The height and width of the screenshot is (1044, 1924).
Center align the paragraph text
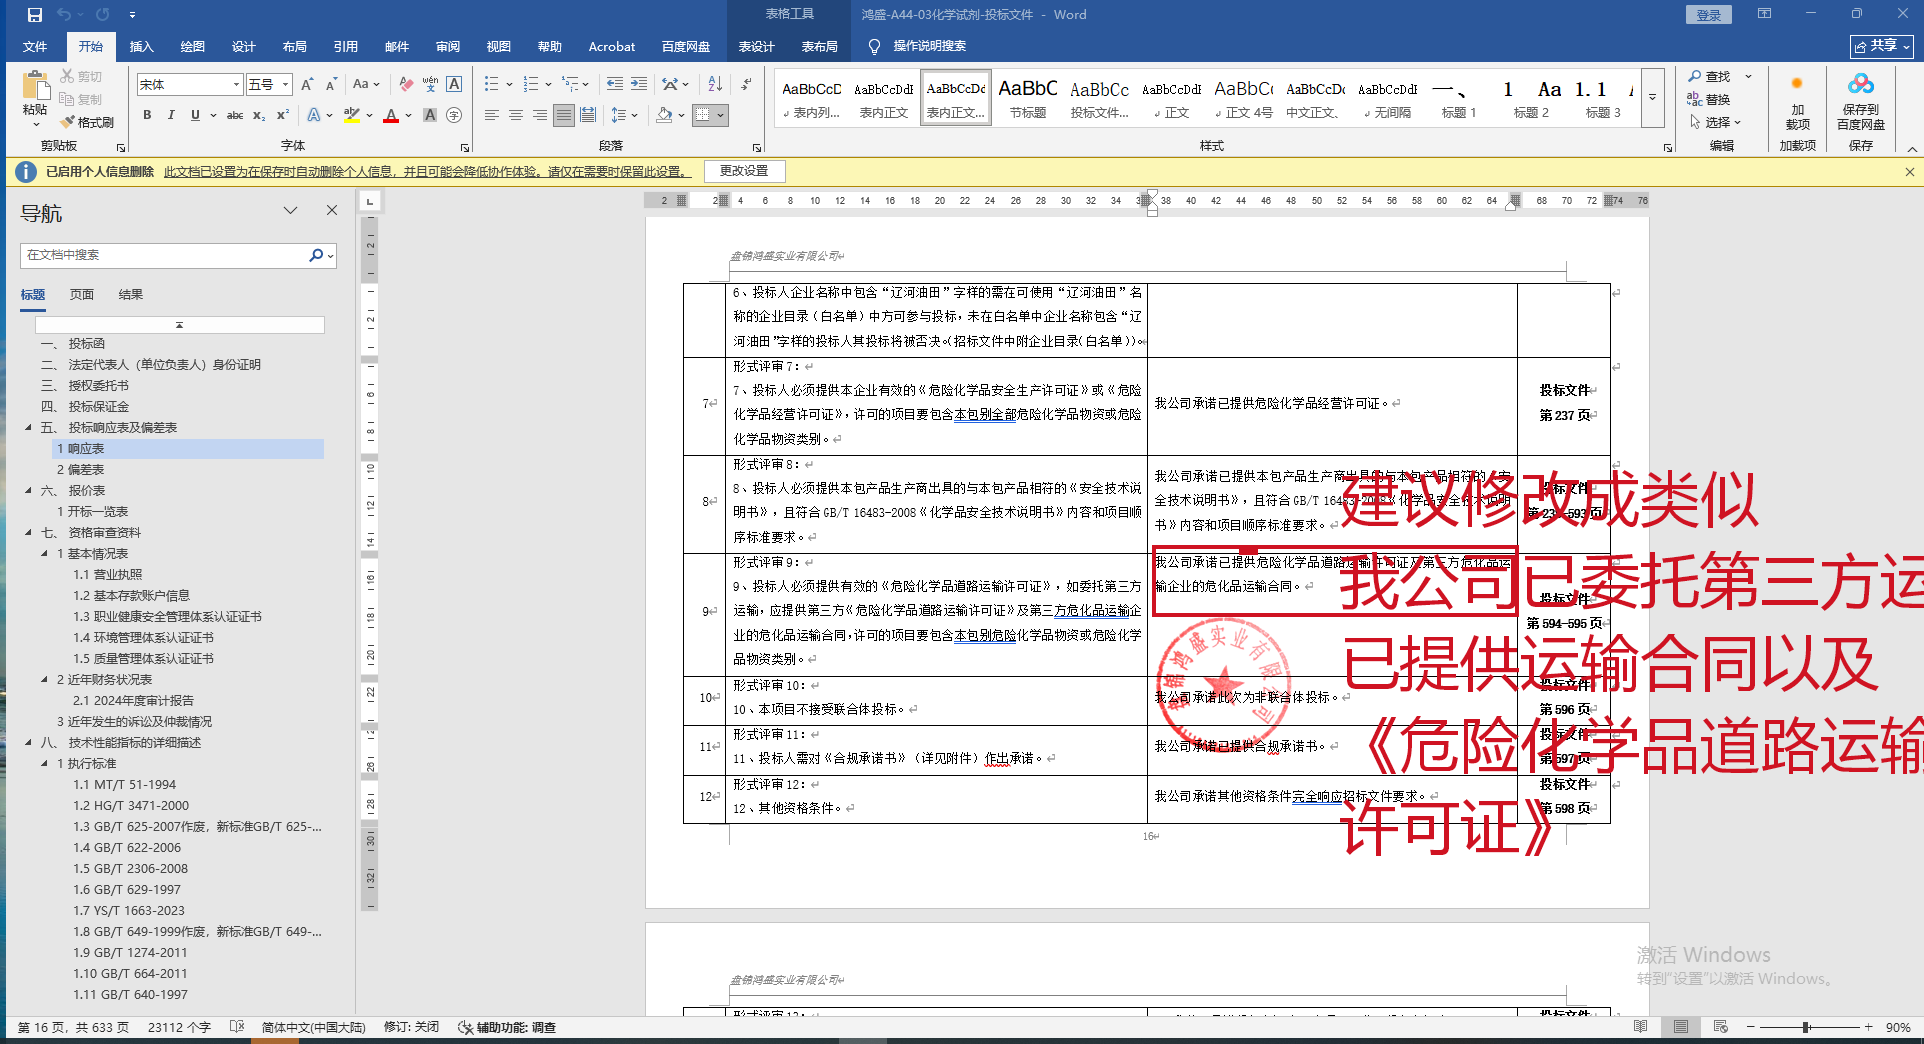(516, 115)
